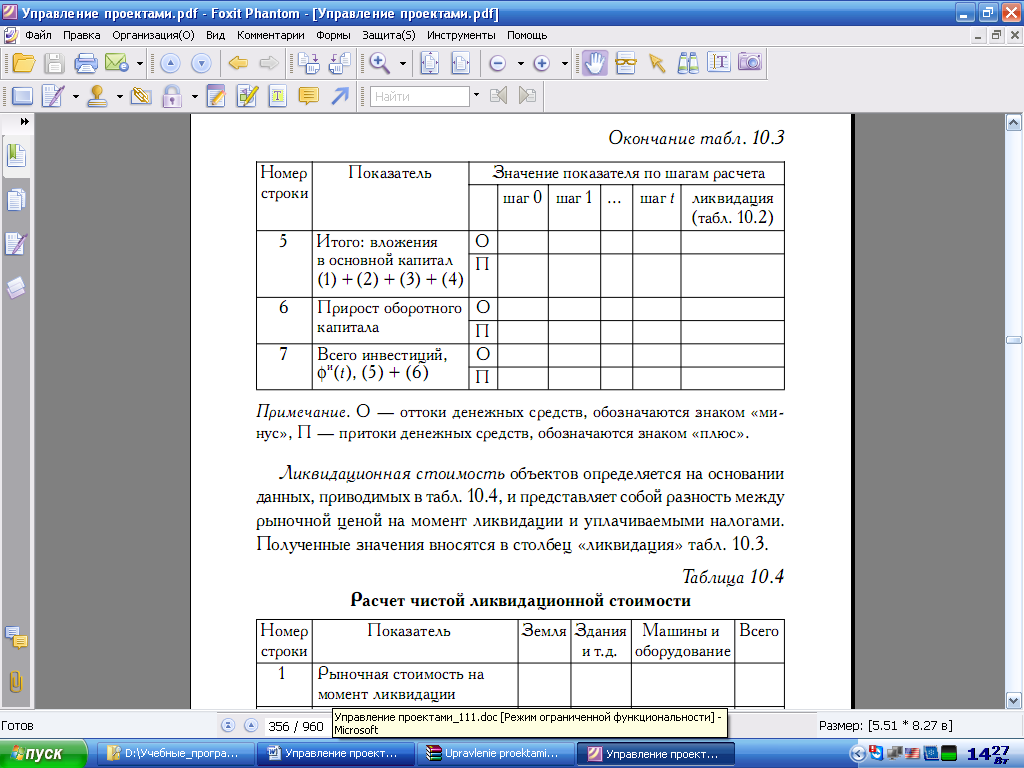The image size is (1024, 768).
Task: Open the email options dropdown arrow
Action: pyautogui.click(x=140, y=63)
